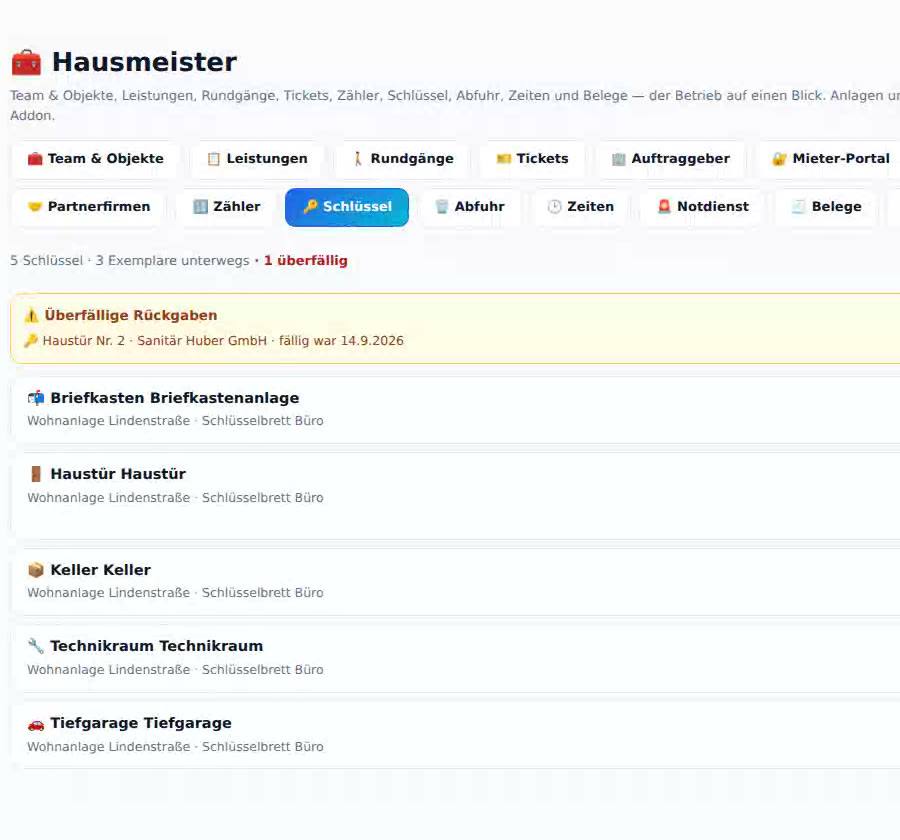Click the box icon of Keller Keller
Screen dimensions: 900x840
pyautogui.click(x=36, y=570)
